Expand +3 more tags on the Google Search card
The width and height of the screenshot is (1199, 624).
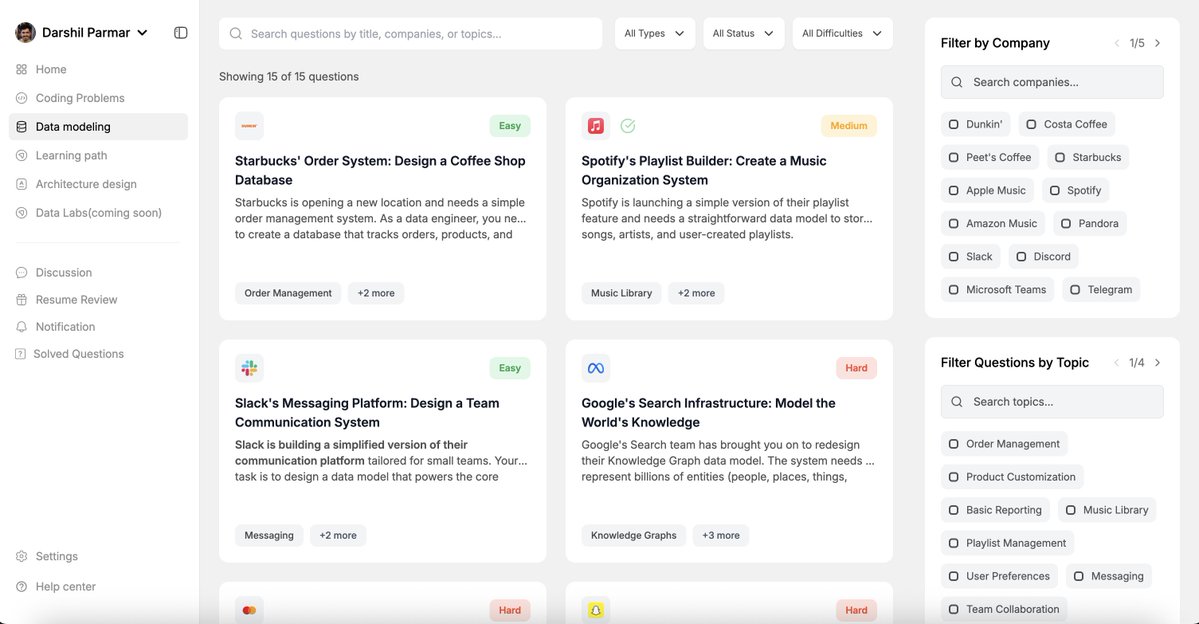[721, 535]
